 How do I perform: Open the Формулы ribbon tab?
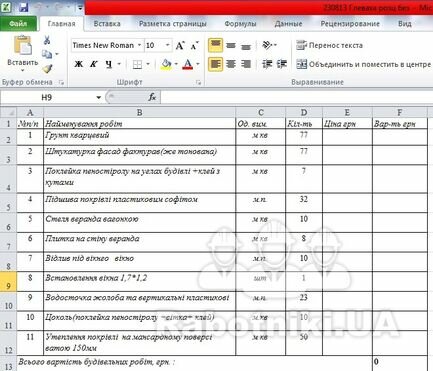tap(240, 24)
